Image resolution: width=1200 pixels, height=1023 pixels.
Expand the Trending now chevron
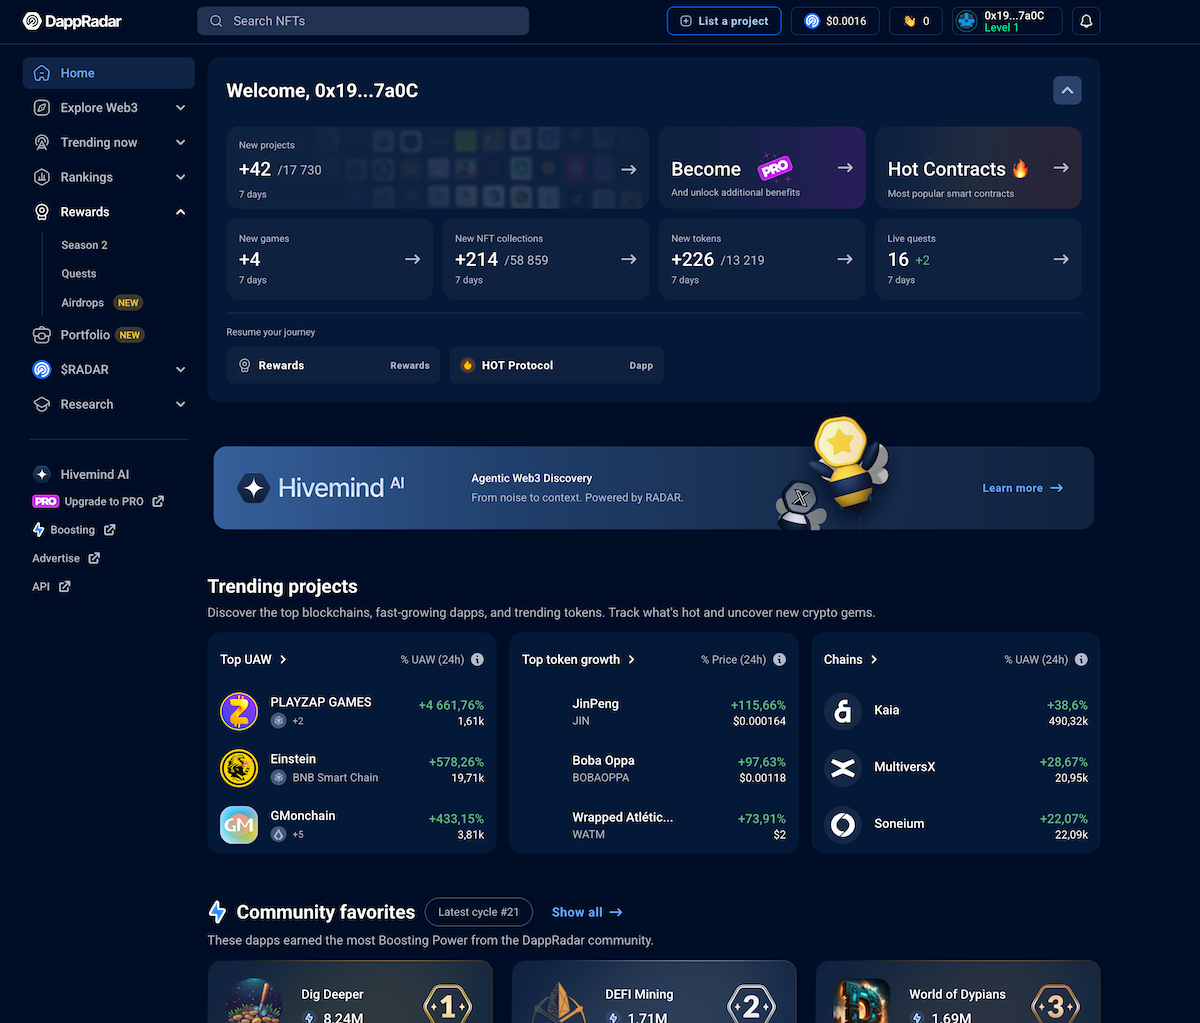pos(181,142)
